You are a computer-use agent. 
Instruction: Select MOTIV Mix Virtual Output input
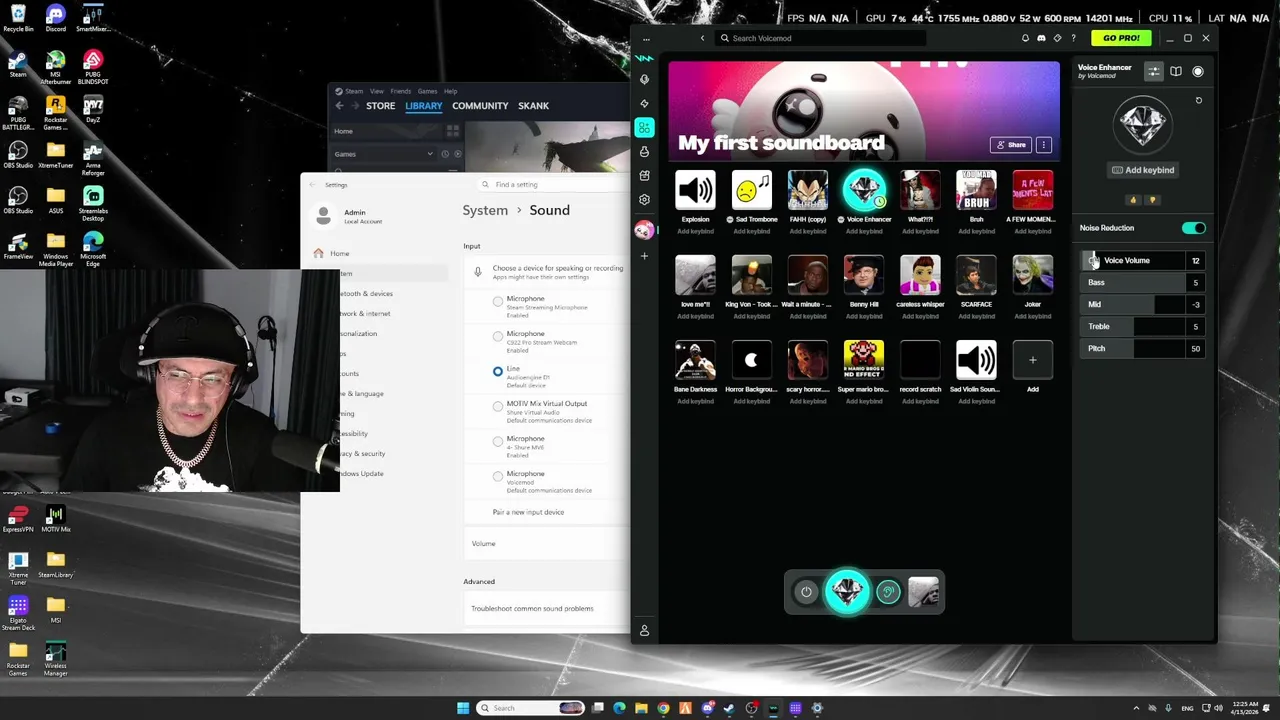pos(498,406)
